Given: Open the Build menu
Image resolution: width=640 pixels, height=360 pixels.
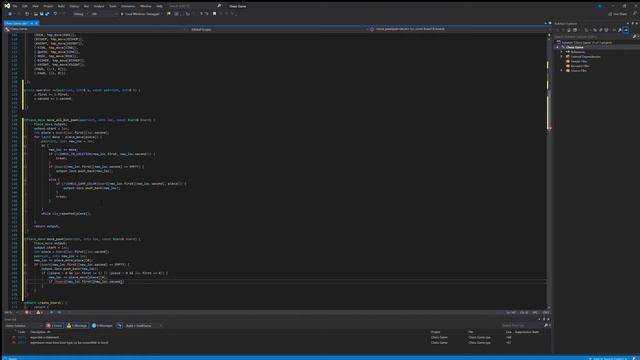Looking at the screenshot, I should click(x=61, y=6).
